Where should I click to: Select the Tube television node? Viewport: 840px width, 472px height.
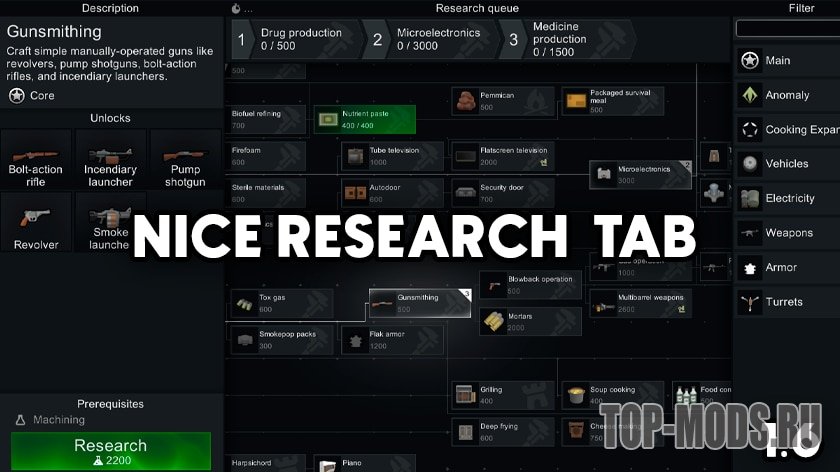click(392, 156)
